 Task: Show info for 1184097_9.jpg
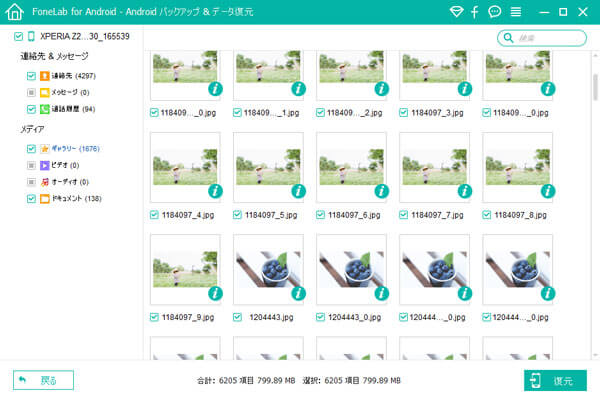[215, 293]
